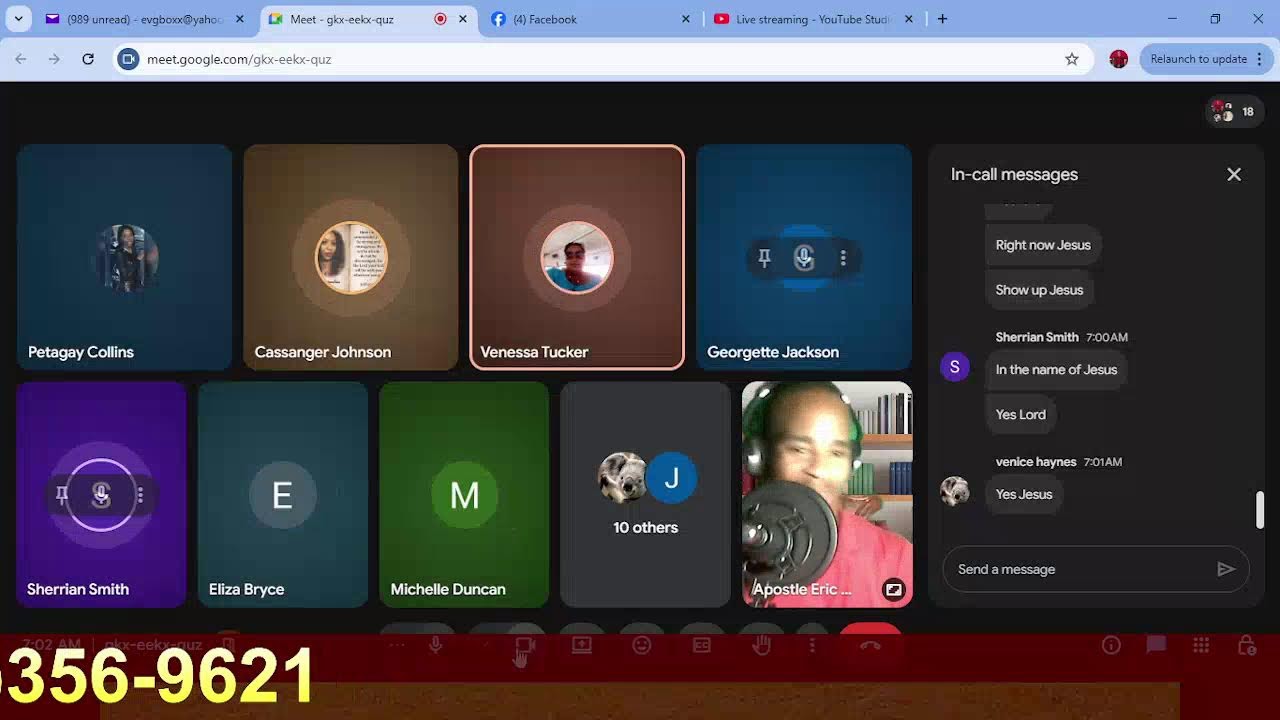Select Apostle Eric's video tile
The height and width of the screenshot is (720, 1280).
click(827, 495)
